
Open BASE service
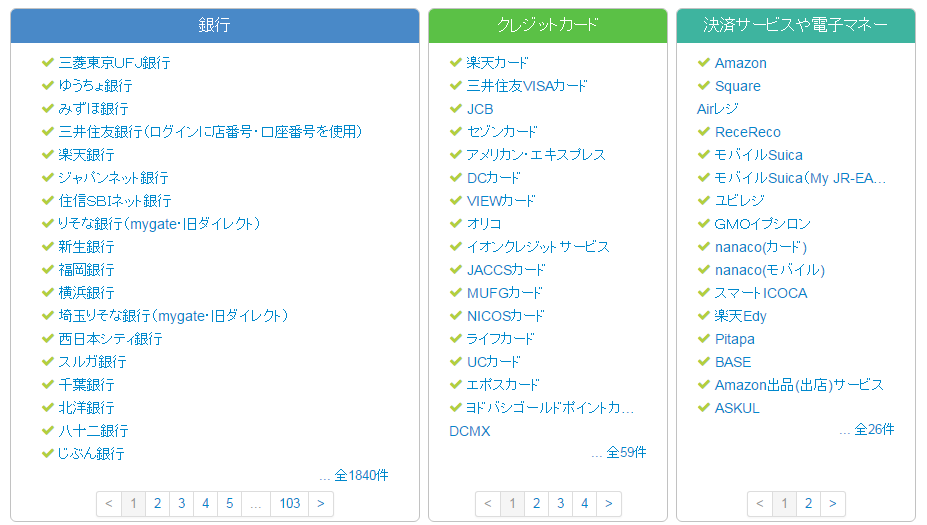732,362
